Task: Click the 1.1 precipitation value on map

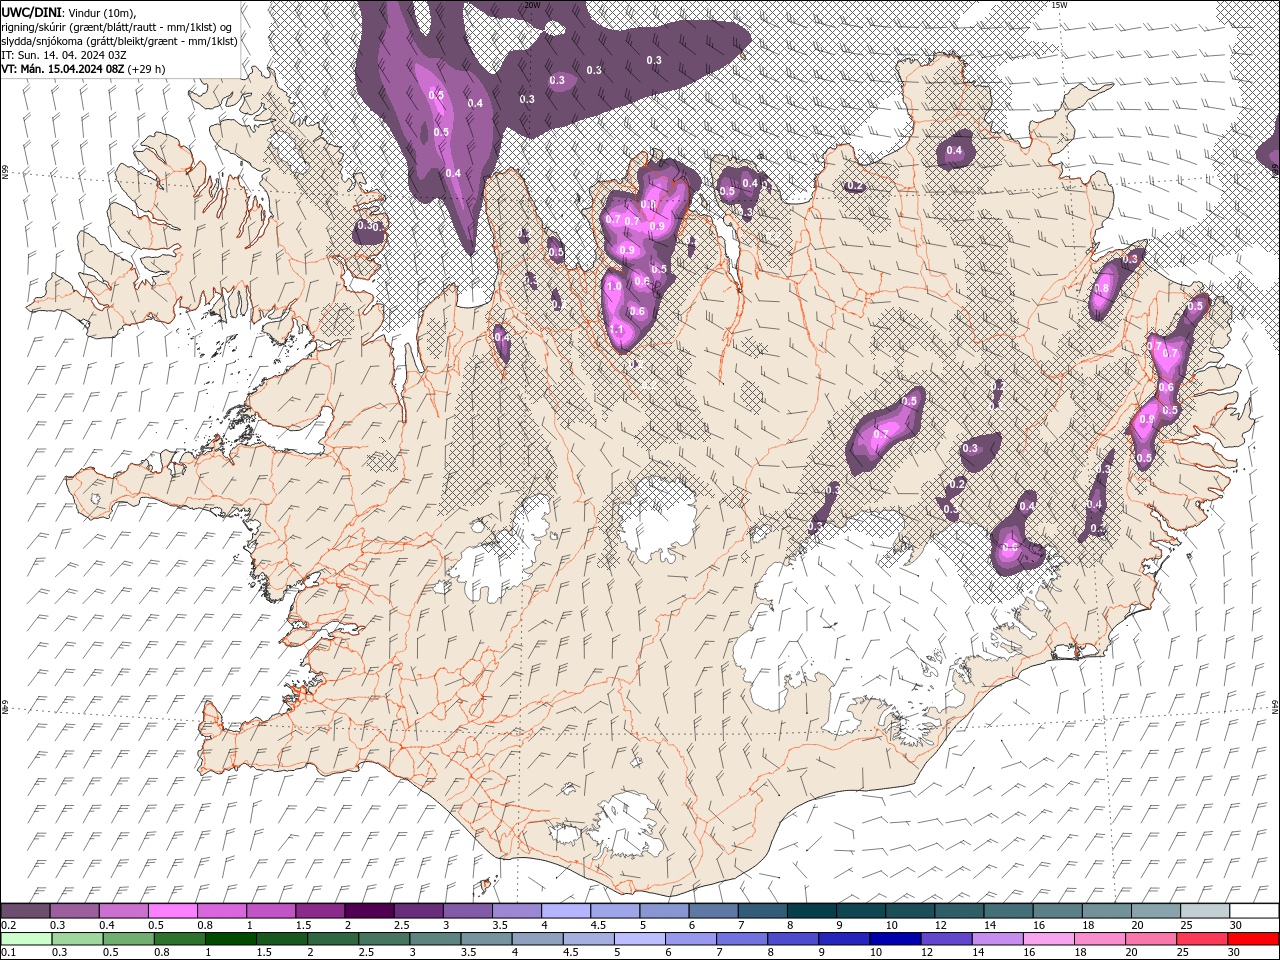Action: (616, 329)
